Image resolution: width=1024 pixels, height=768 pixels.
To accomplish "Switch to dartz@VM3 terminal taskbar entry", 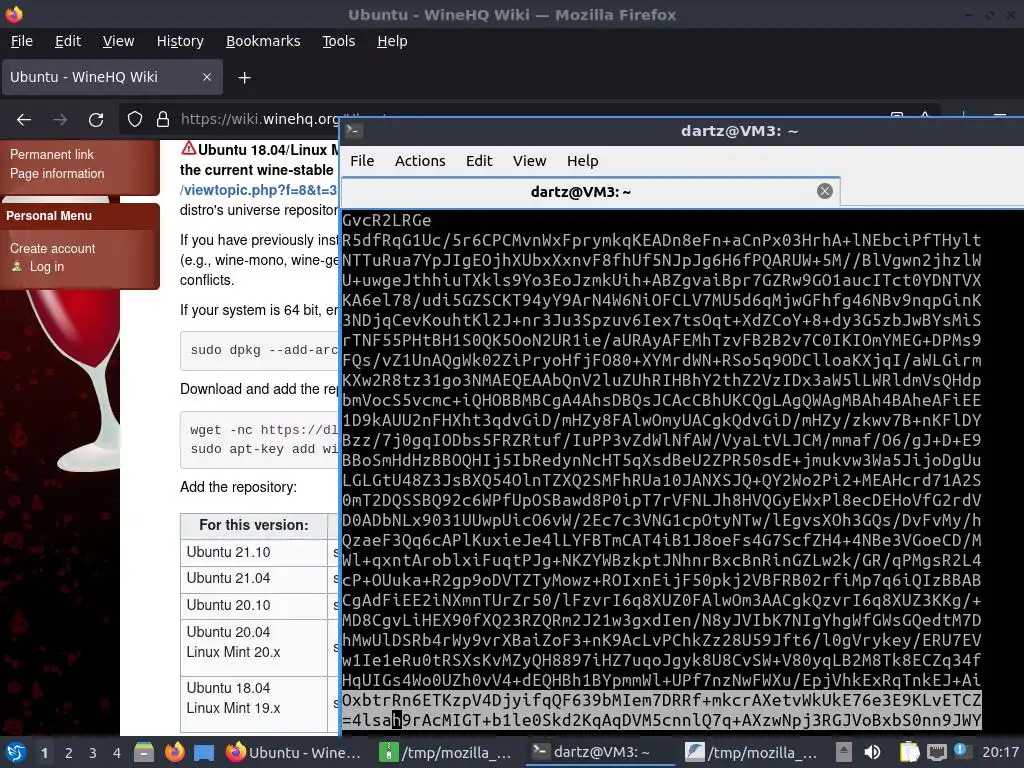I will pyautogui.click(x=600, y=752).
